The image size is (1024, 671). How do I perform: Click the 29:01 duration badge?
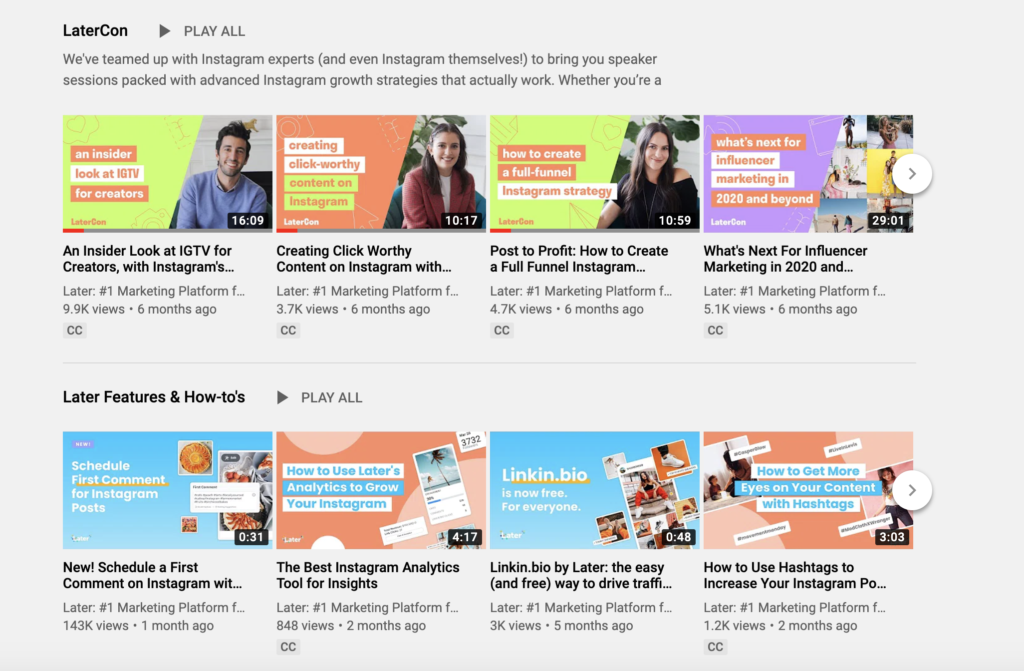tap(888, 221)
